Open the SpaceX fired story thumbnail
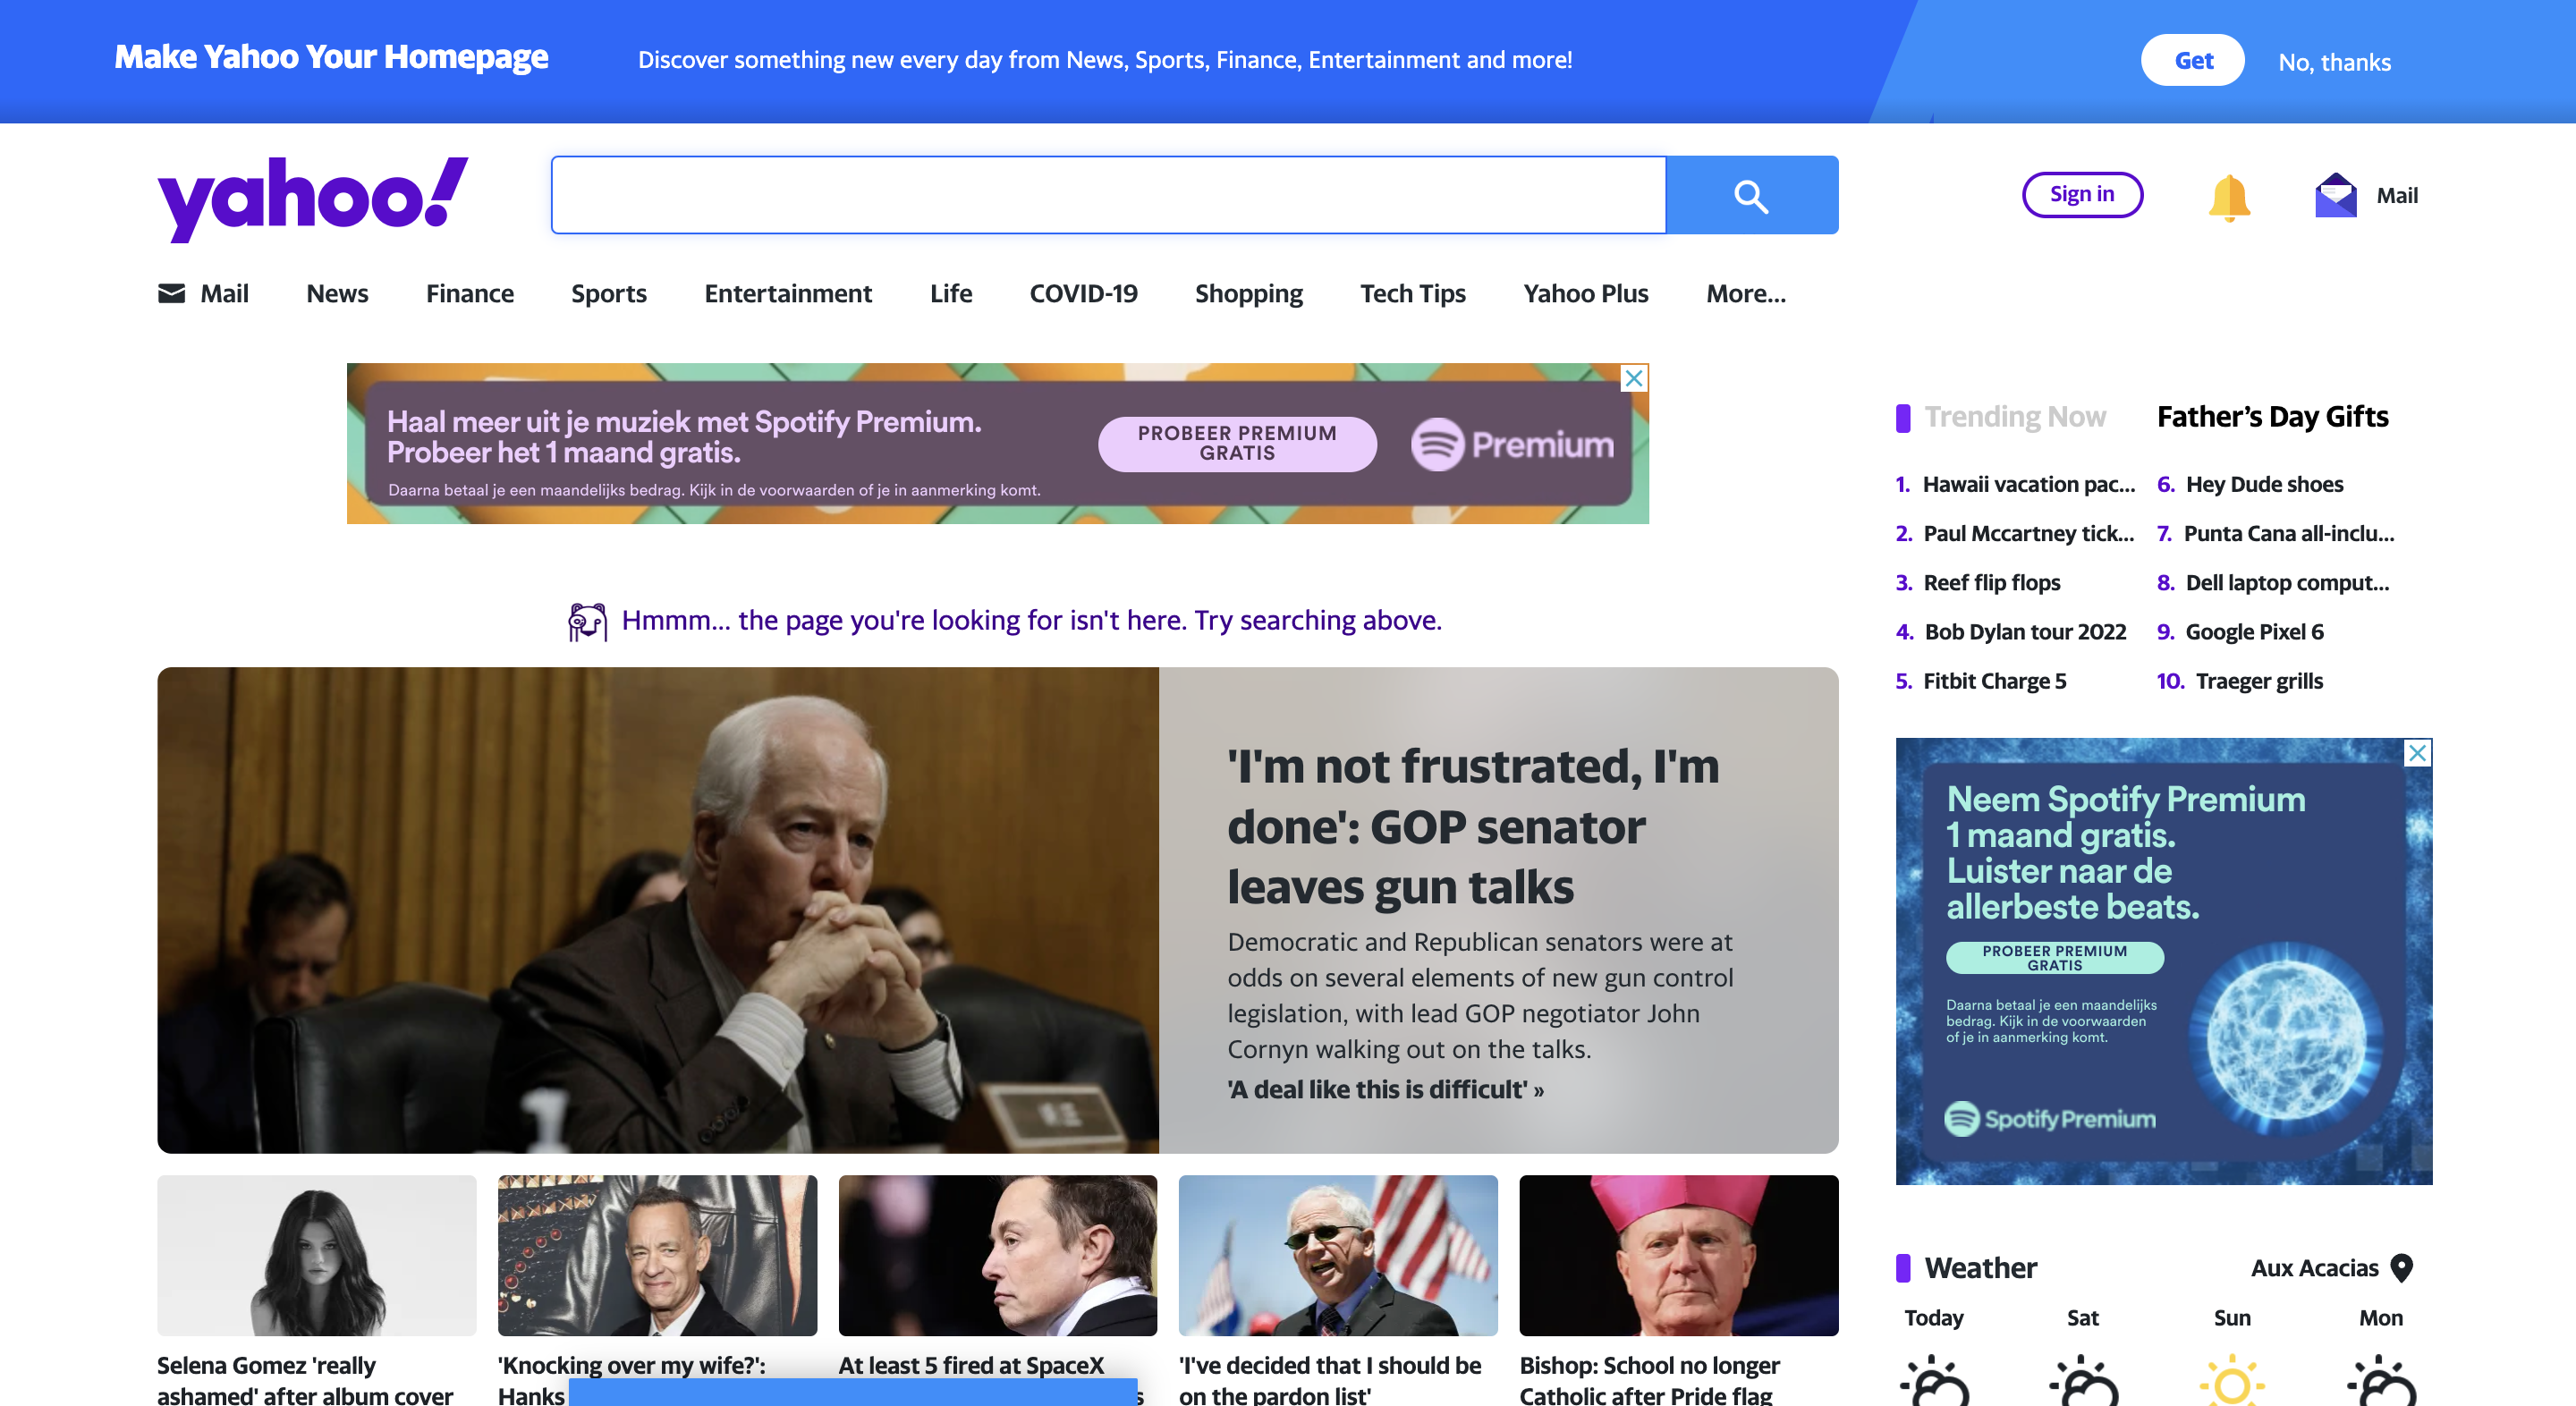 (997, 1255)
